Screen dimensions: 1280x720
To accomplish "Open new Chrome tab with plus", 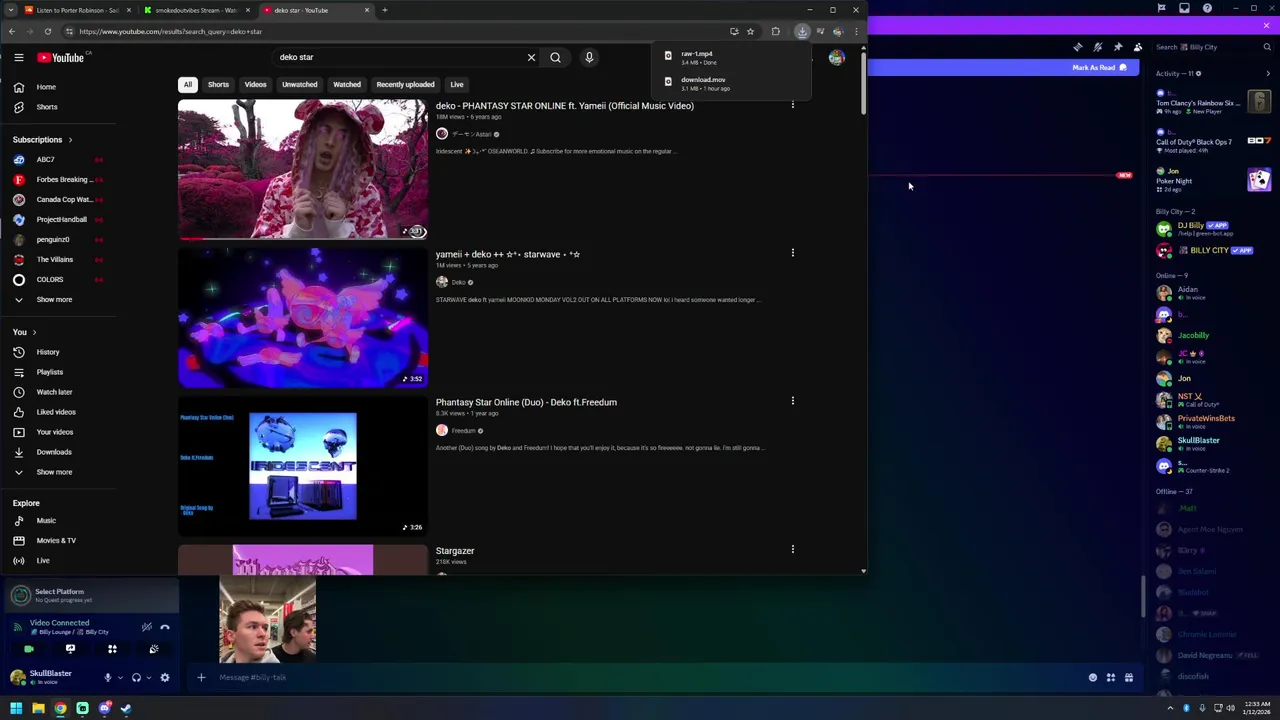I will tap(384, 10).
